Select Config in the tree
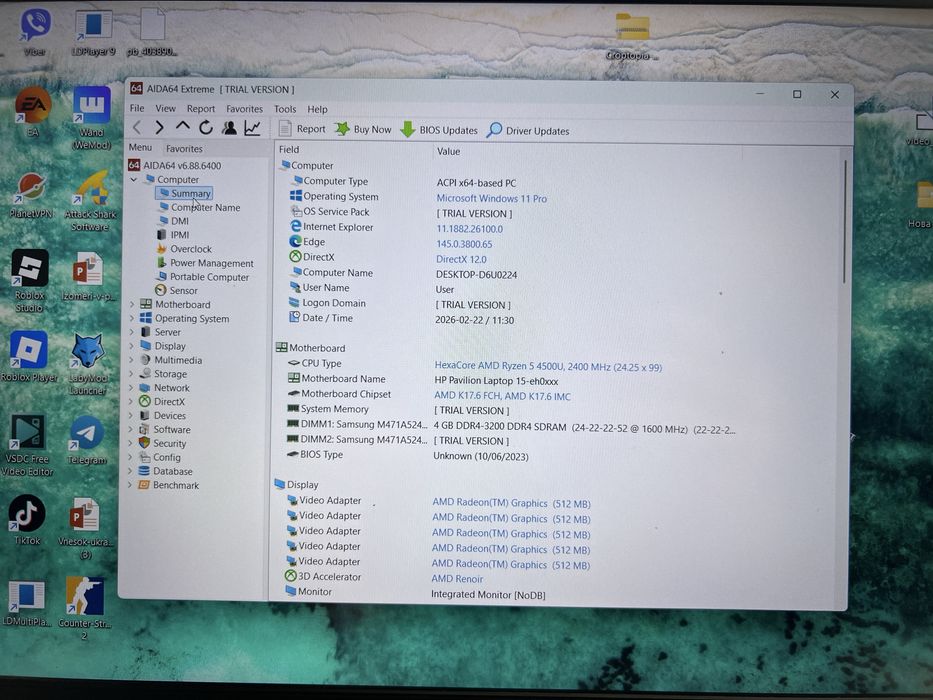This screenshot has height=700, width=933. [159, 457]
